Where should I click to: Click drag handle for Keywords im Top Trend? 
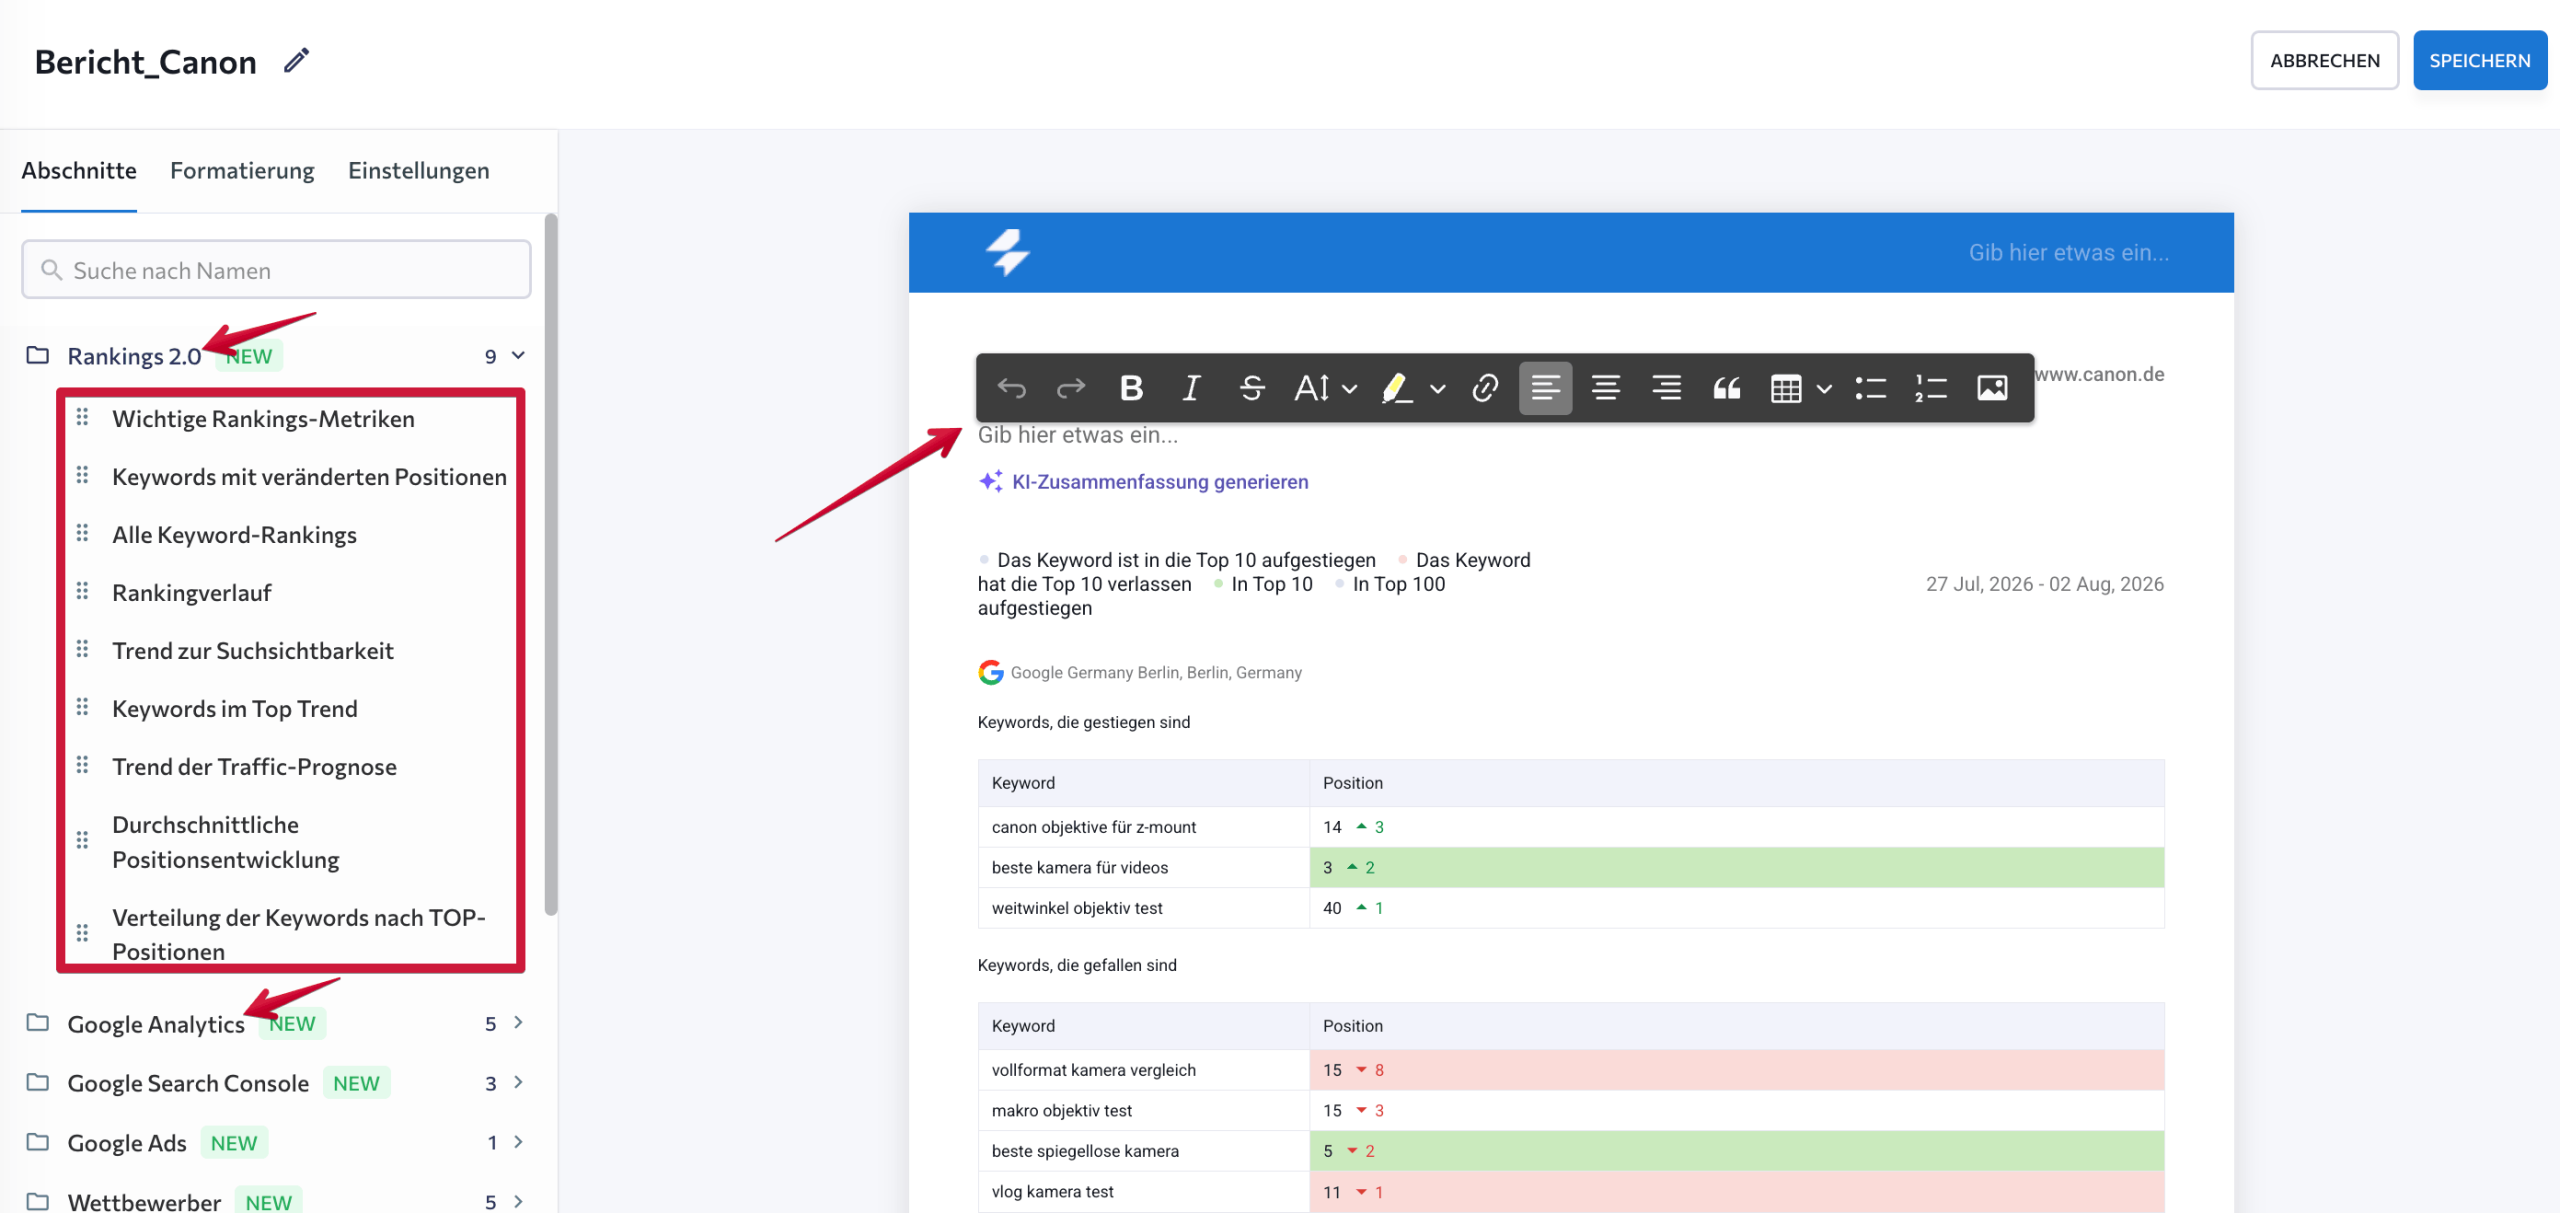point(83,707)
